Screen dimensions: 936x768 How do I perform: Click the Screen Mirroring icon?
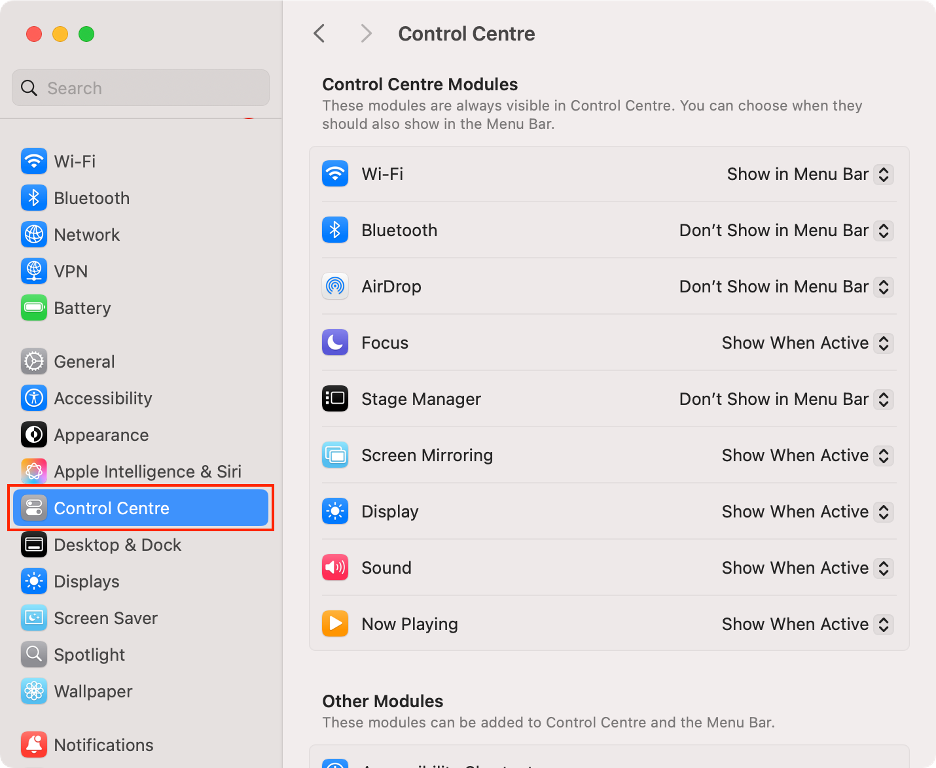click(x=335, y=455)
